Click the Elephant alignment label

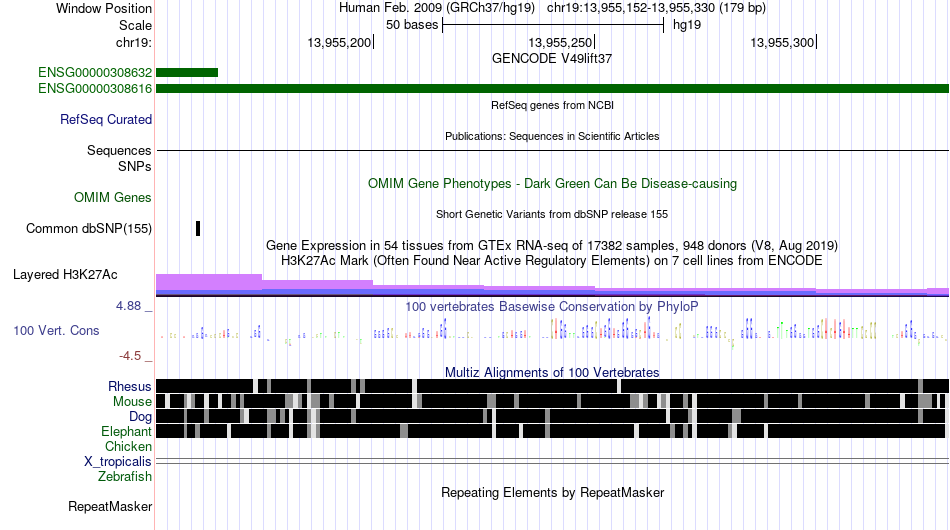point(126,432)
